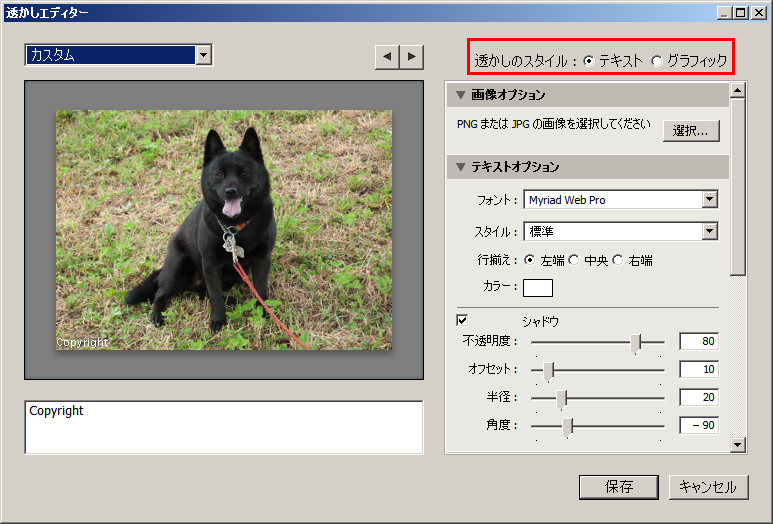Viewport: 773px width, 524px height.
Task: Click the previous (left arrow) navigation button
Action: point(386,57)
